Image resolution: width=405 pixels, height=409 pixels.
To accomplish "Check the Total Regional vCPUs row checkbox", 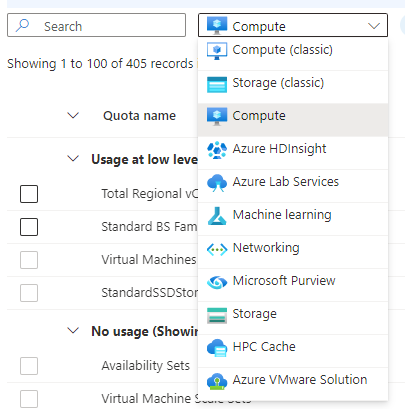I will 29,194.
